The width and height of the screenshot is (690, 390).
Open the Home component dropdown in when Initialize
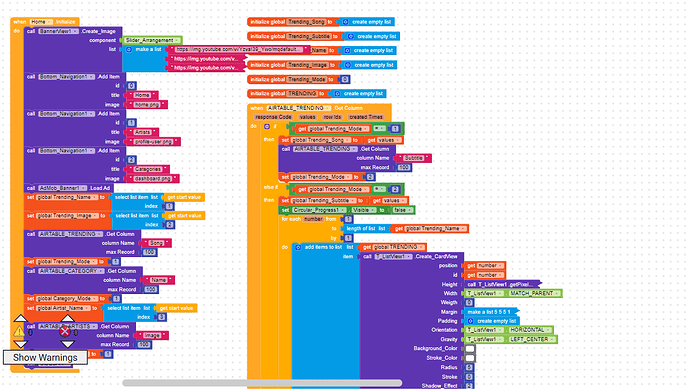41,22
